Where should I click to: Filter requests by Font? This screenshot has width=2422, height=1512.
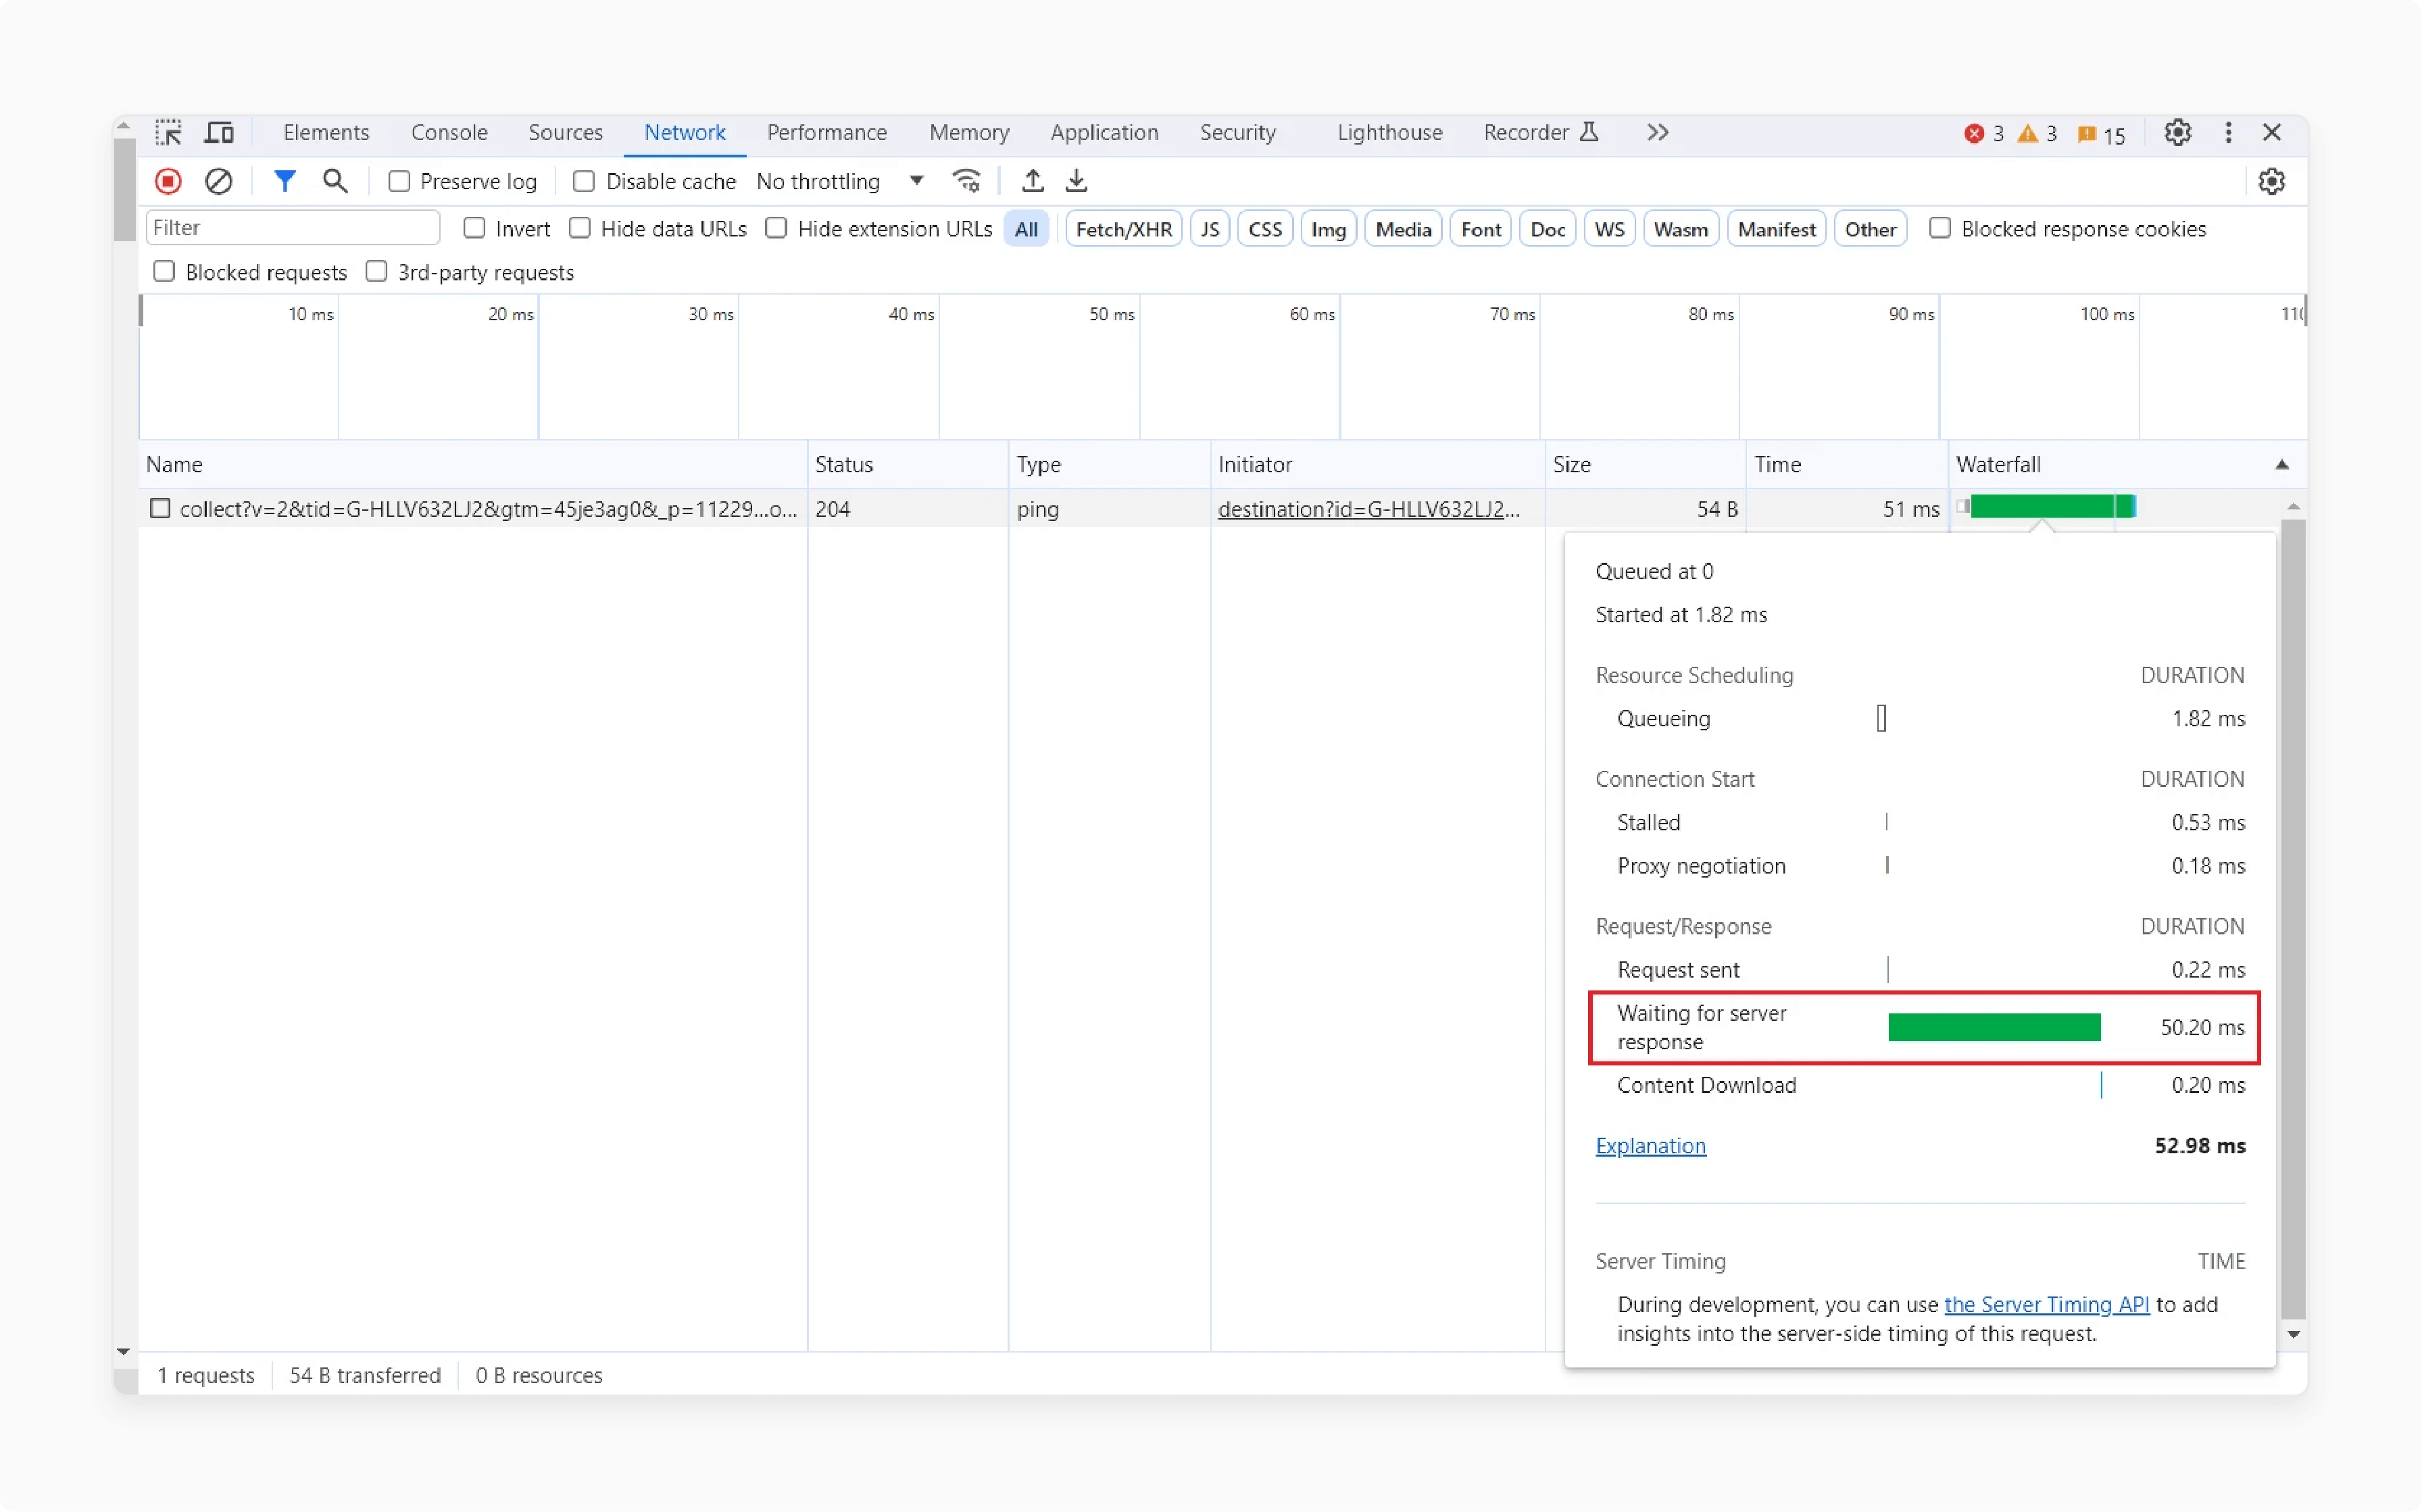click(1480, 229)
